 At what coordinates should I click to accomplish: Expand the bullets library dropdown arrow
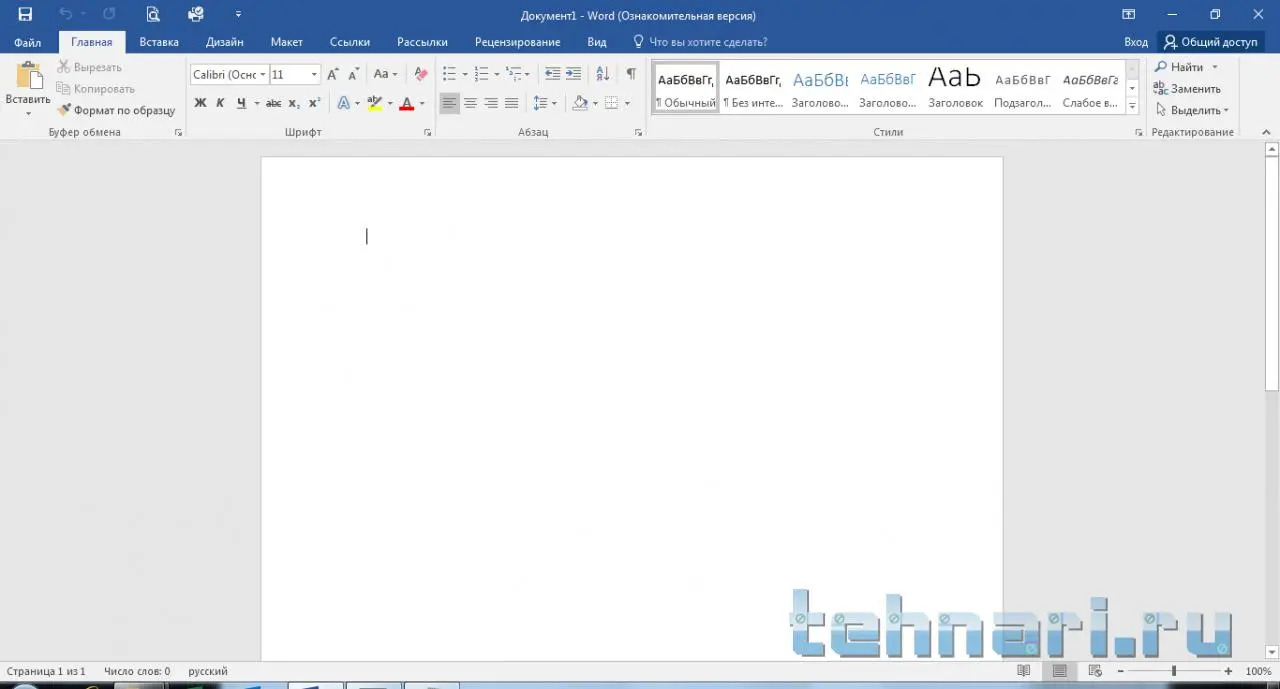[x=465, y=74]
